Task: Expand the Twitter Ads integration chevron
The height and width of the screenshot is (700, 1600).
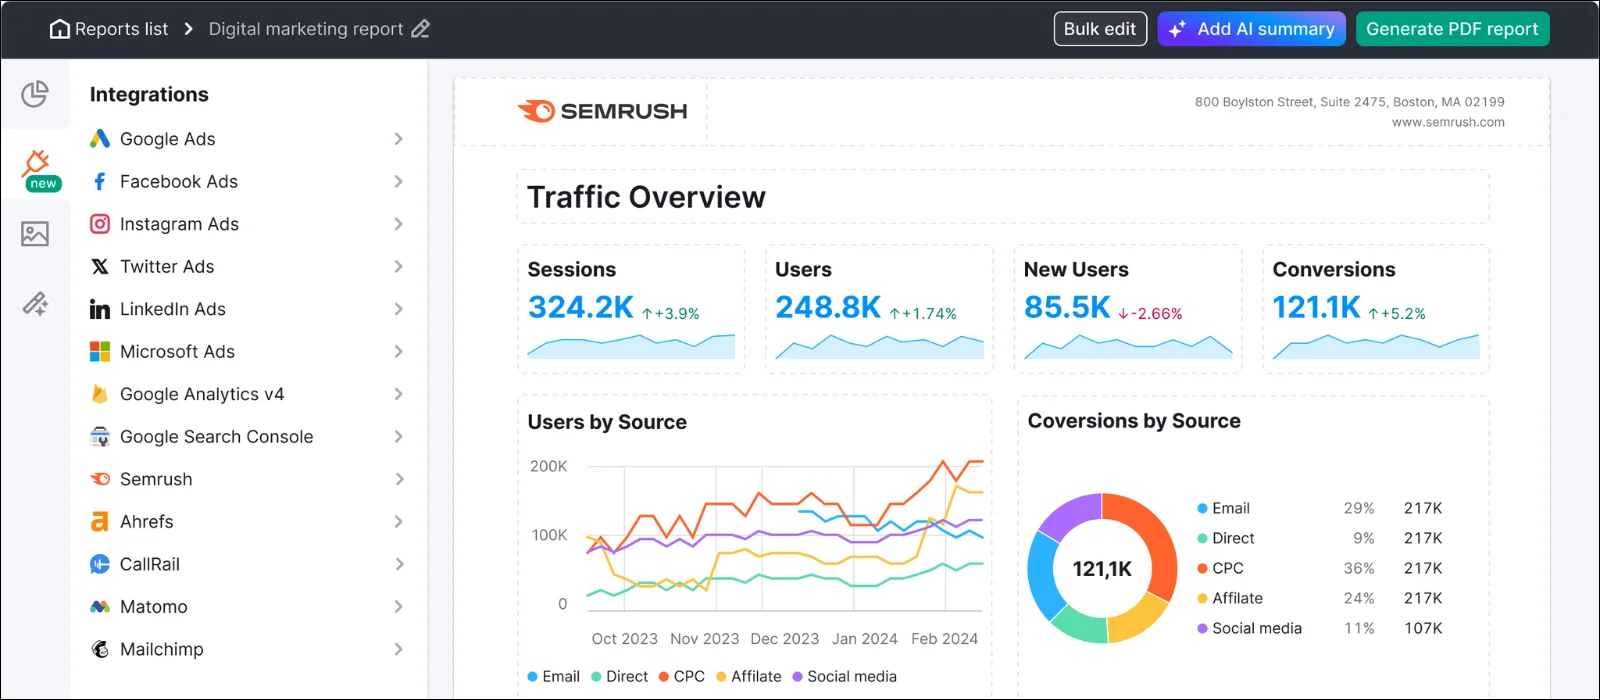Action: pos(399,266)
